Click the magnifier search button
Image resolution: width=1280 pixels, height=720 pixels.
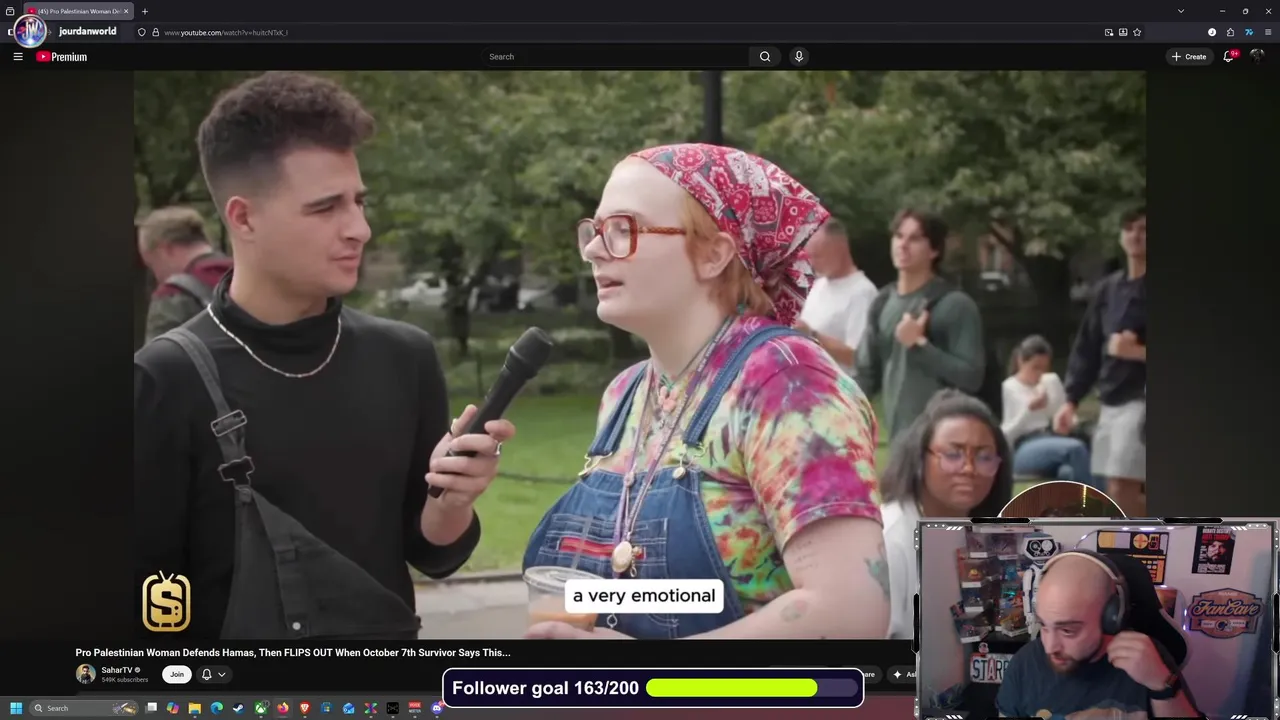click(765, 57)
